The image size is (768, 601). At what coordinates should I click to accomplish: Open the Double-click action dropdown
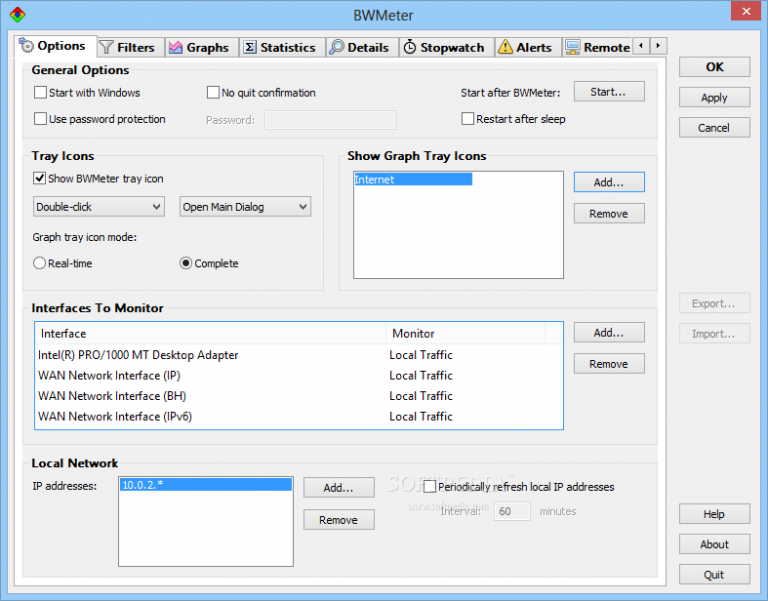99,207
